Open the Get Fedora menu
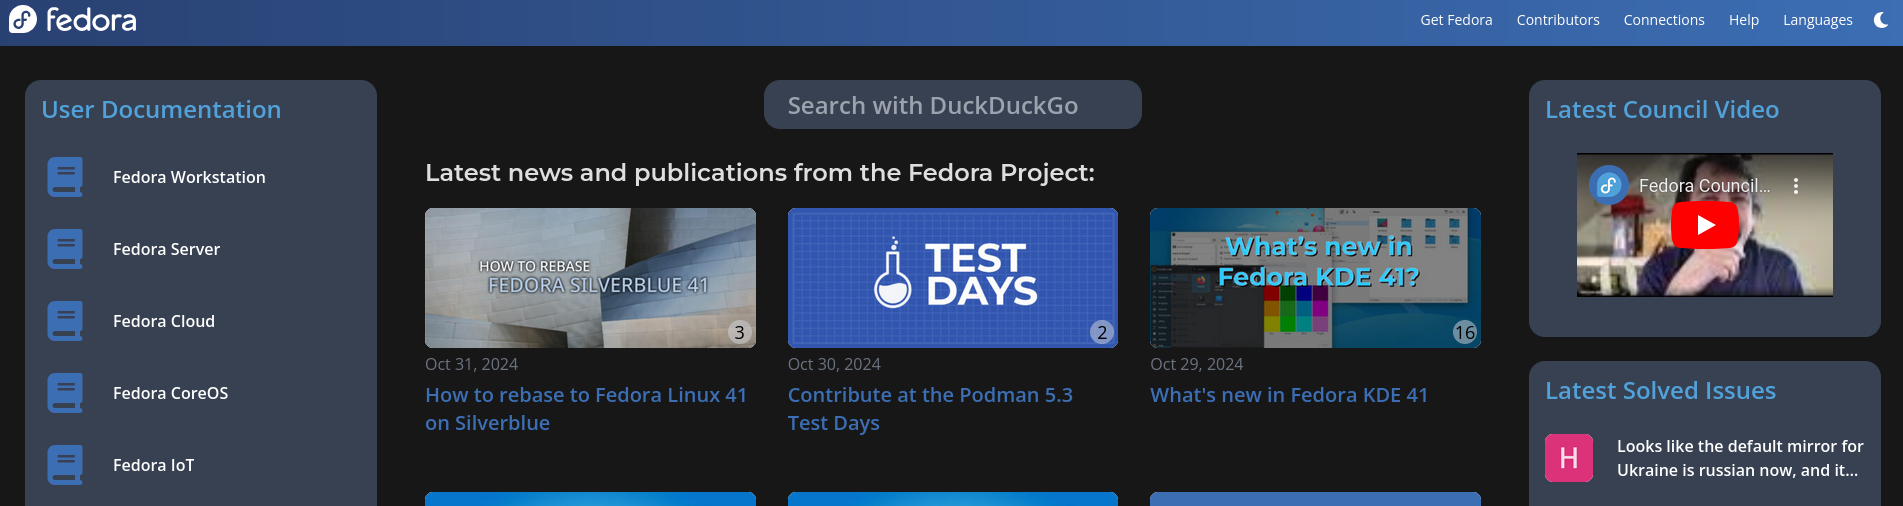This screenshot has width=1903, height=506. click(1456, 20)
